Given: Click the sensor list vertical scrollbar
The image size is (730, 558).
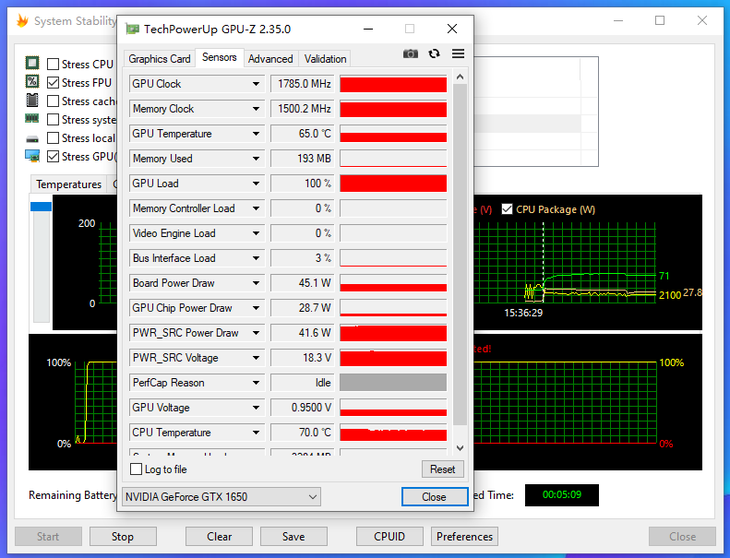Looking at the screenshot, I should click(x=460, y=250).
